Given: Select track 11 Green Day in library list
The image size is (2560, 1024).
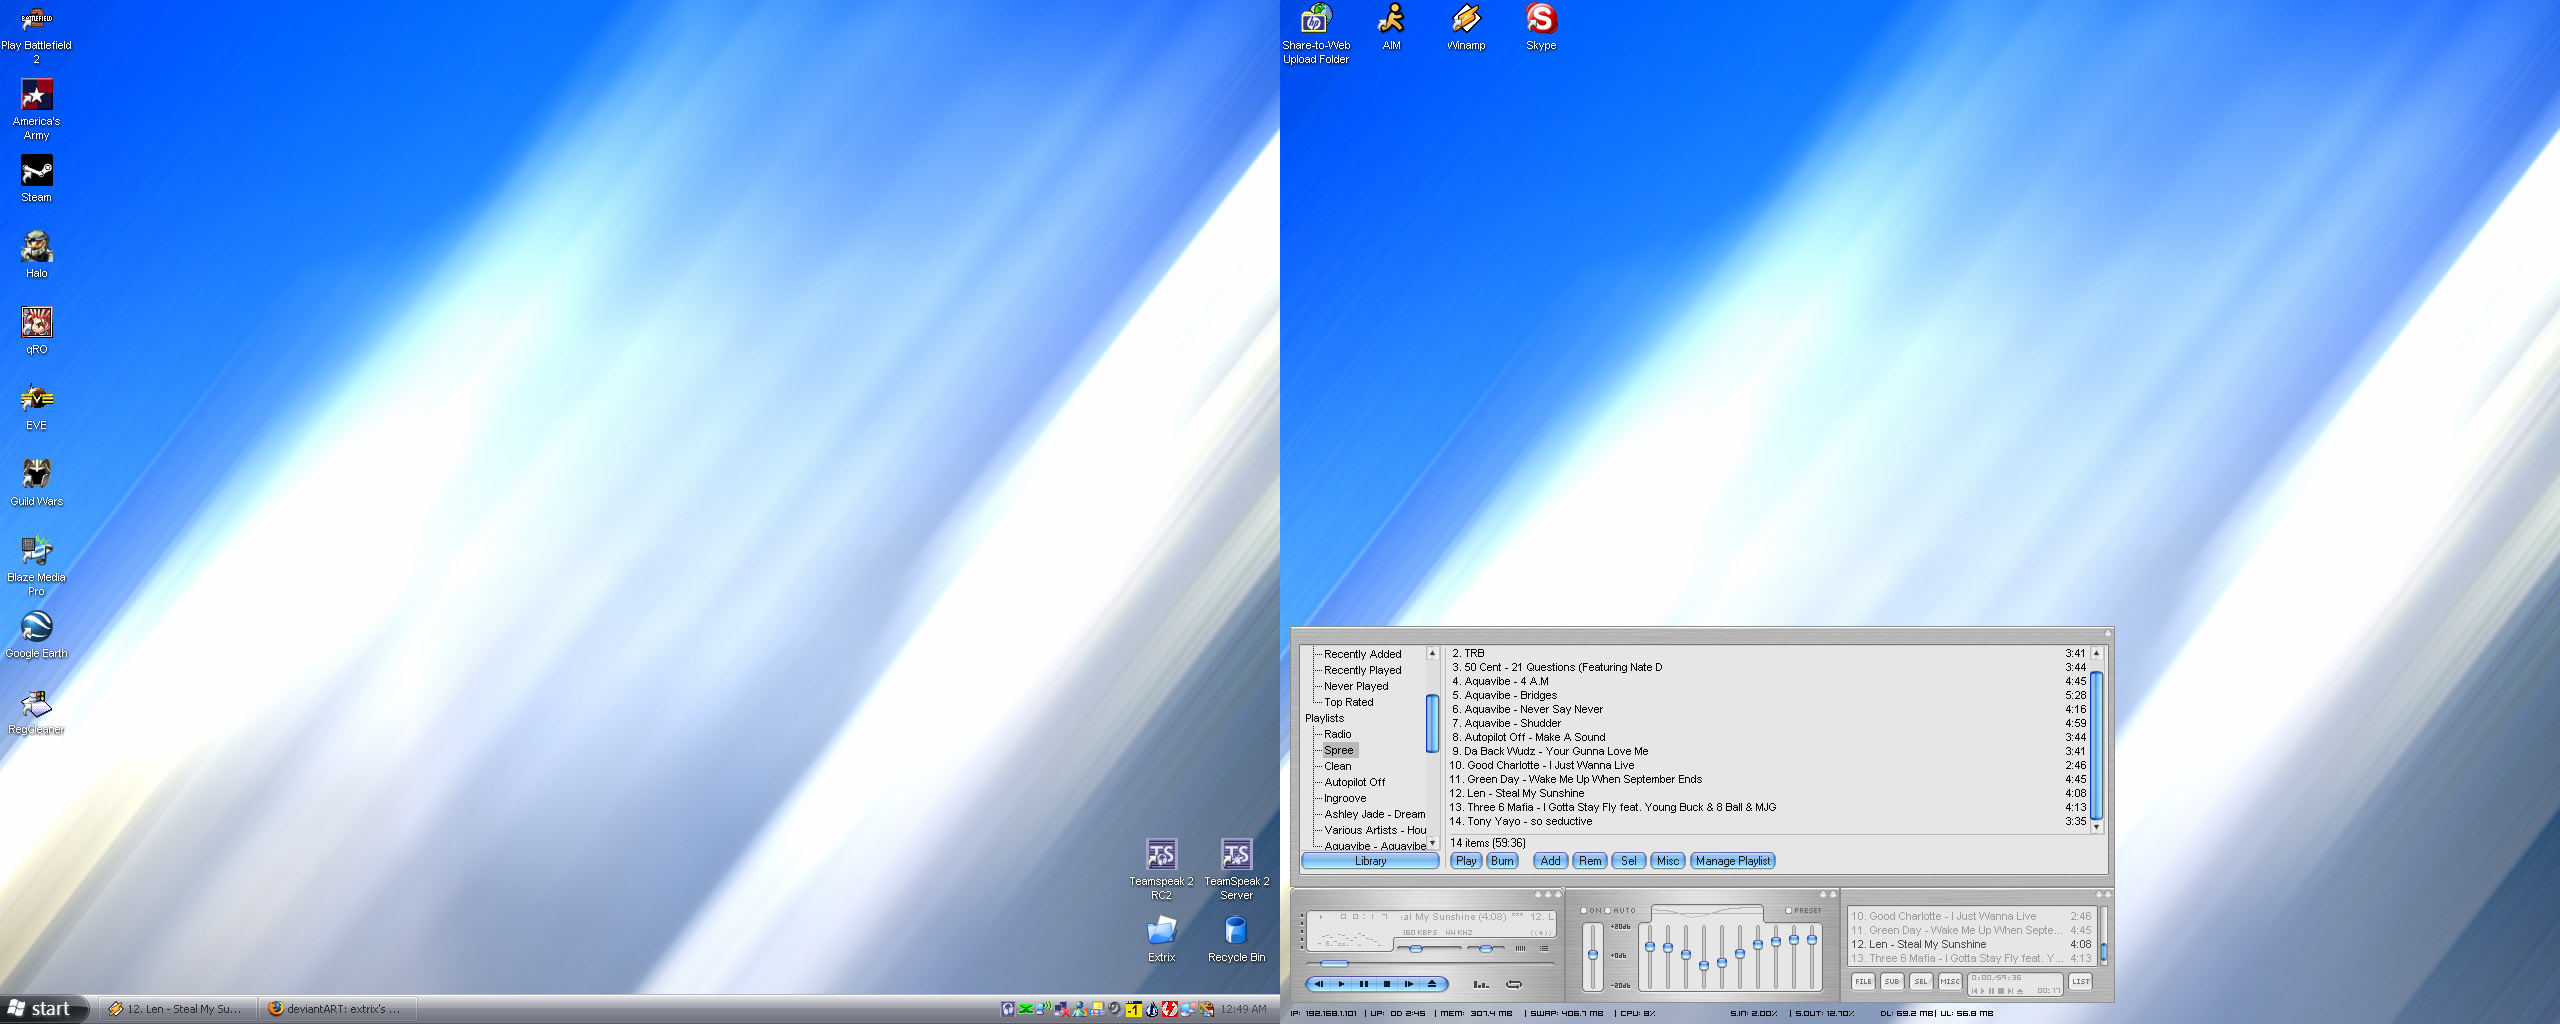Looking at the screenshot, I should pos(1768,779).
